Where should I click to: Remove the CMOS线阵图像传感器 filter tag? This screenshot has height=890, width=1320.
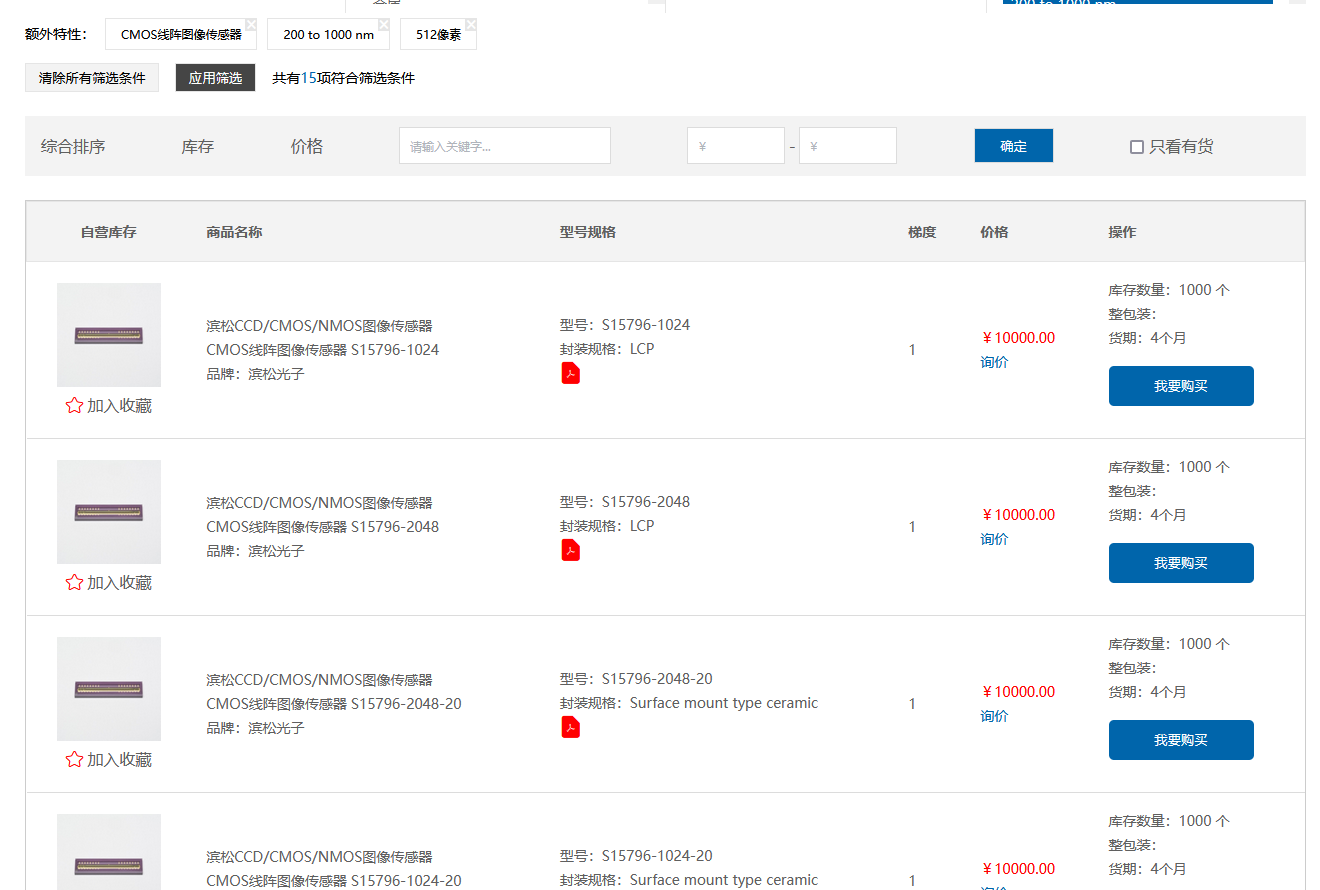pos(251,24)
